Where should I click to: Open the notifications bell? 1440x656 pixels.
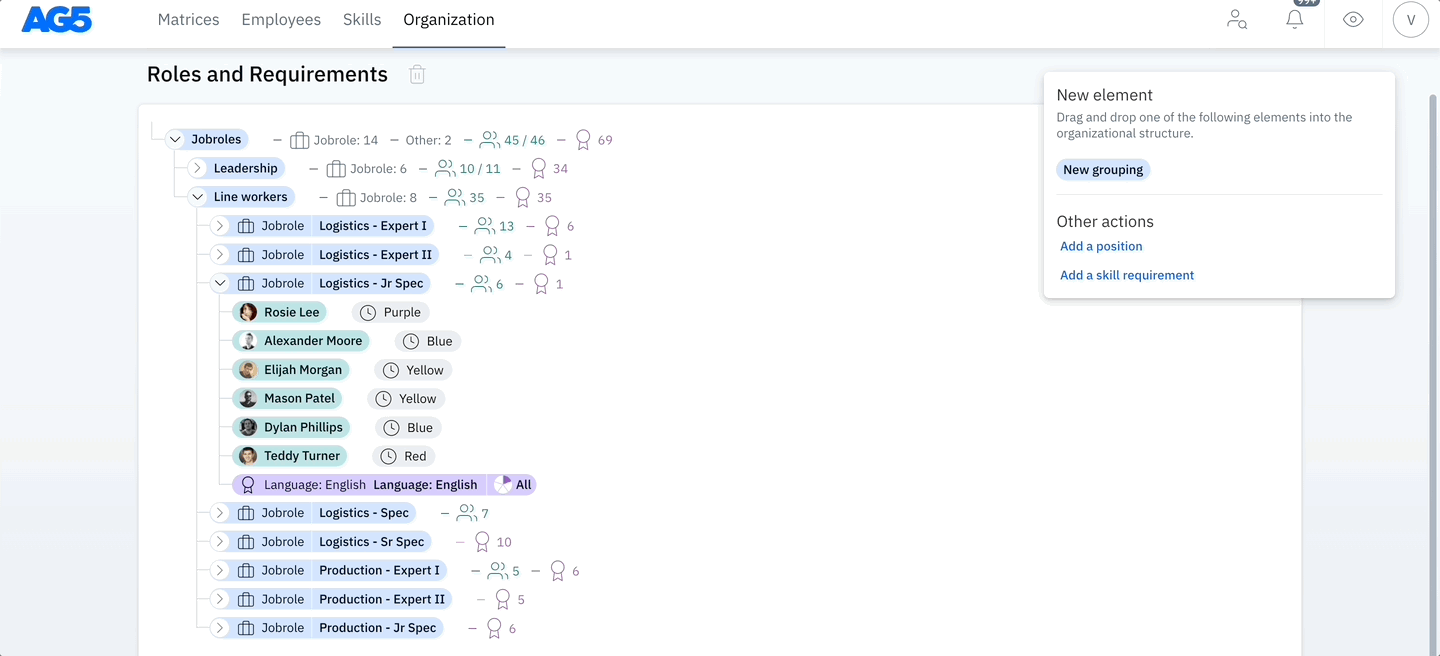coord(1295,20)
